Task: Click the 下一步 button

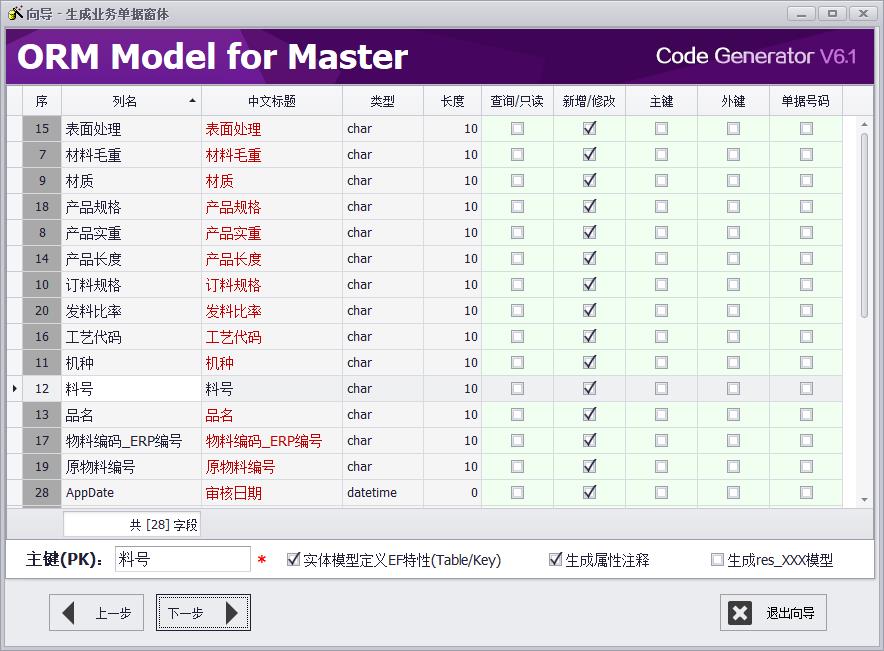Action: [x=203, y=613]
